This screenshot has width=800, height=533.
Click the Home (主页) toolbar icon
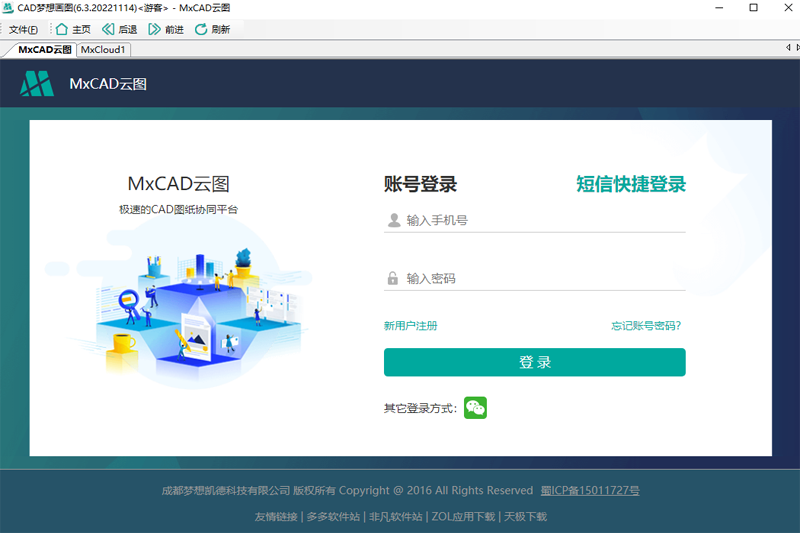[62, 29]
